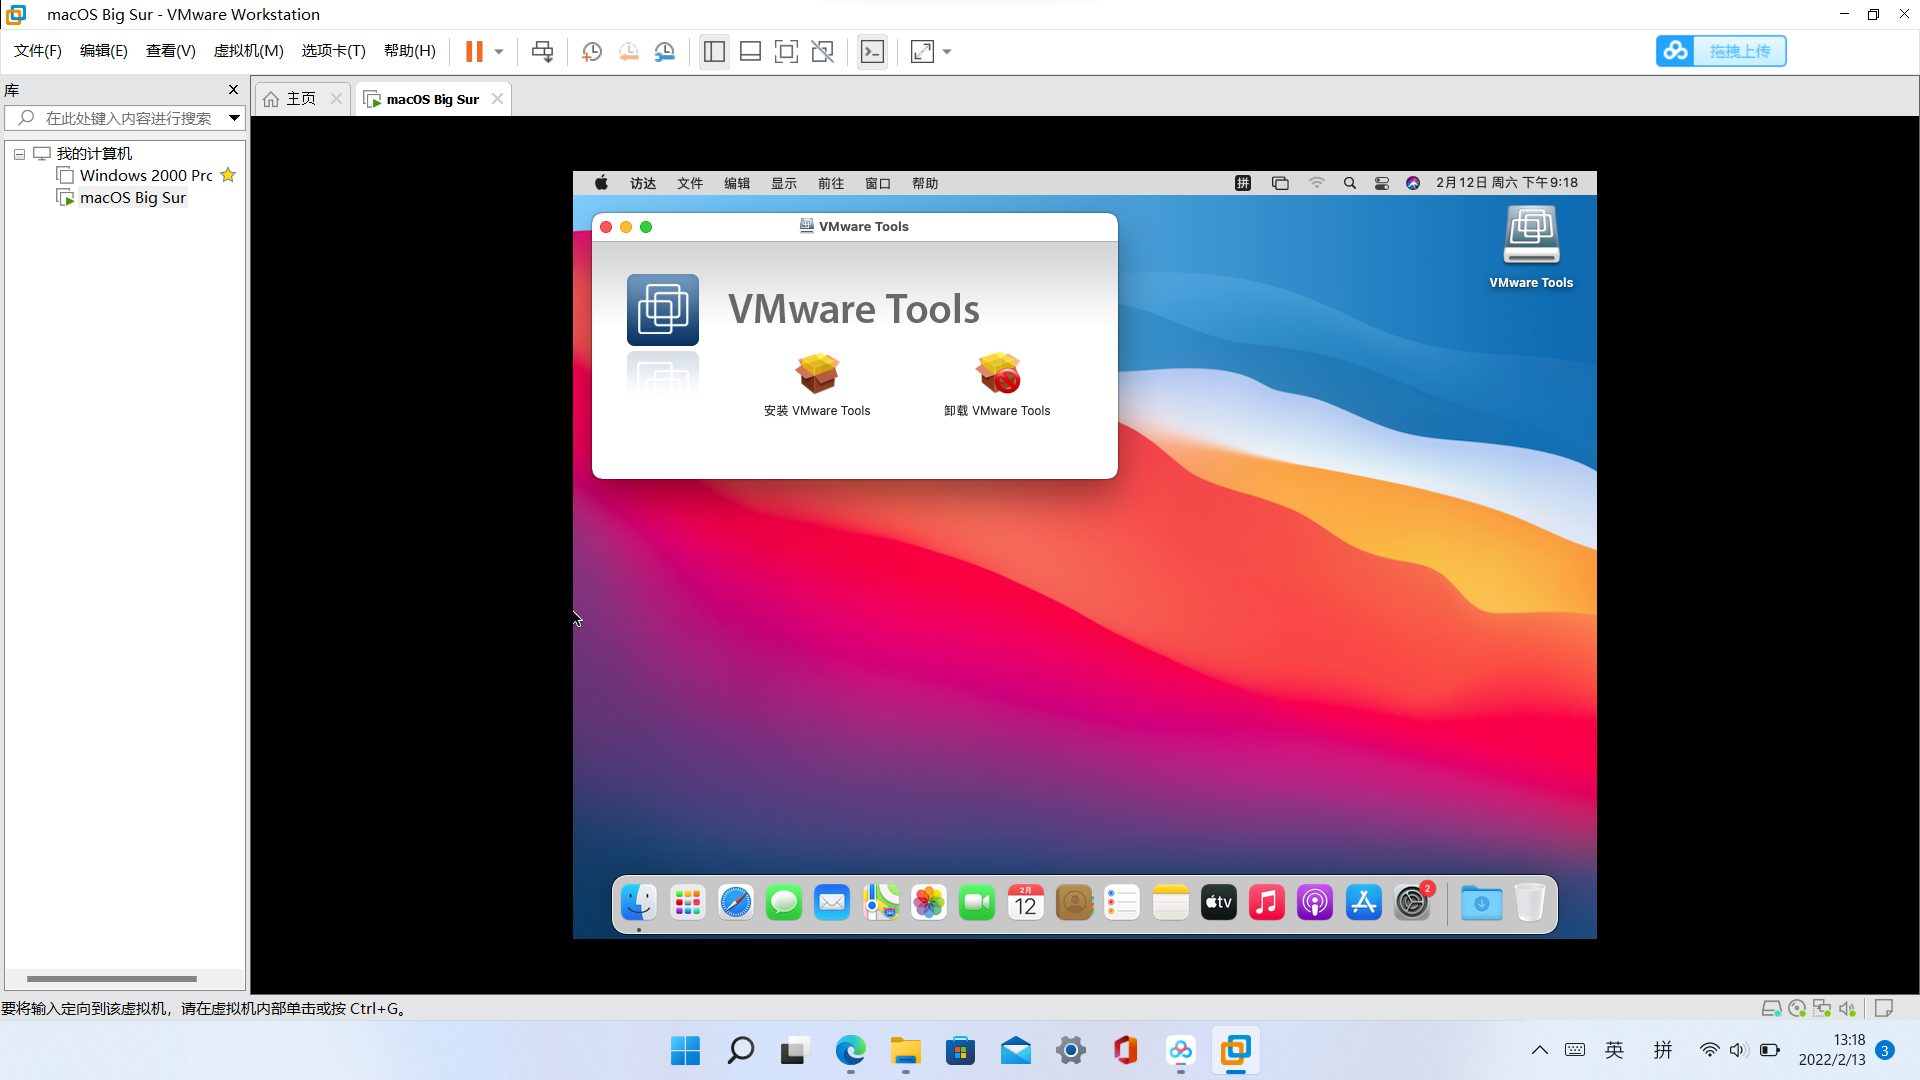The width and height of the screenshot is (1920, 1080).
Task: Click the library horizontal scrollbar
Action: click(112, 978)
